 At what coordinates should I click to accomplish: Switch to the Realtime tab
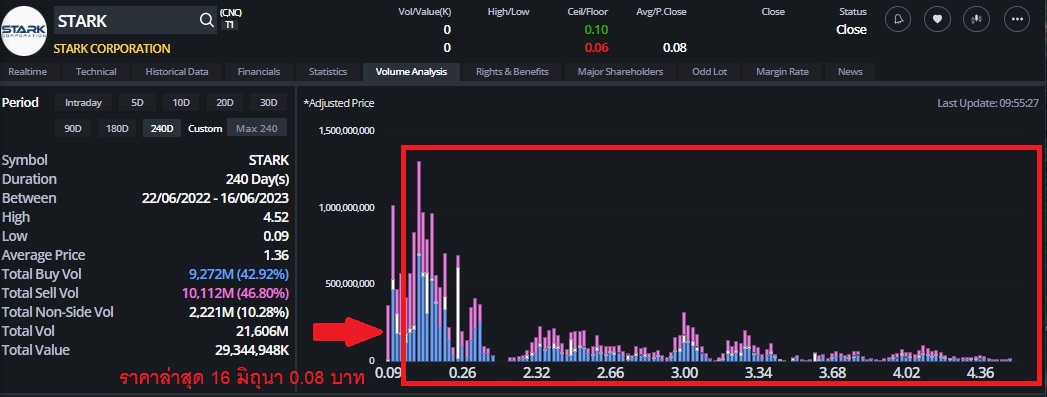point(27,71)
